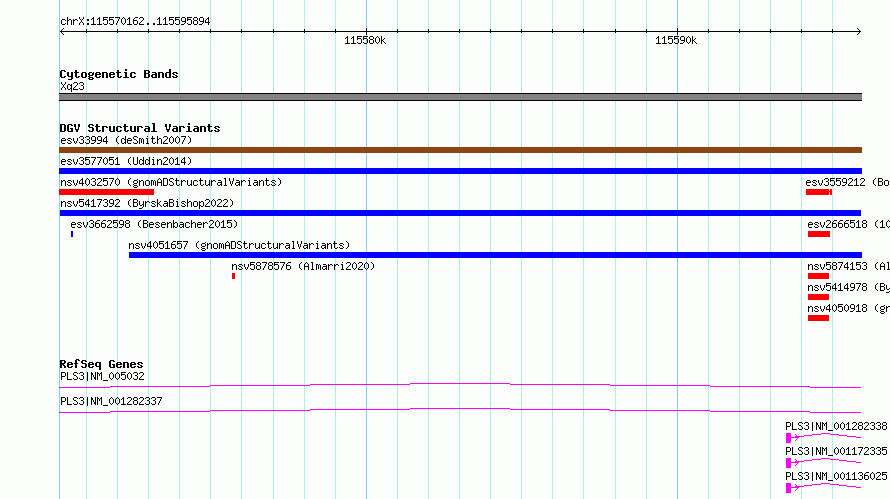Screen dimensions: 890x499
Task: Click the 115580k ruler tick label
Action: point(365,40)
